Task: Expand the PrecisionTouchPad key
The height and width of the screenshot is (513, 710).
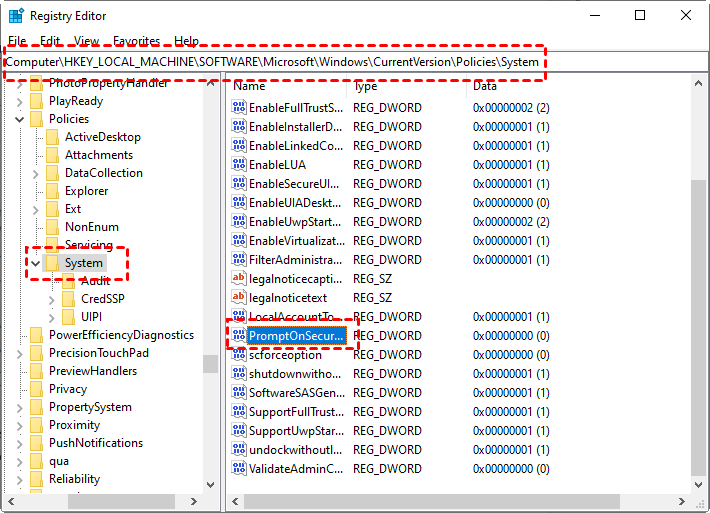Action: pyautogui.click(x=19, y=354)
